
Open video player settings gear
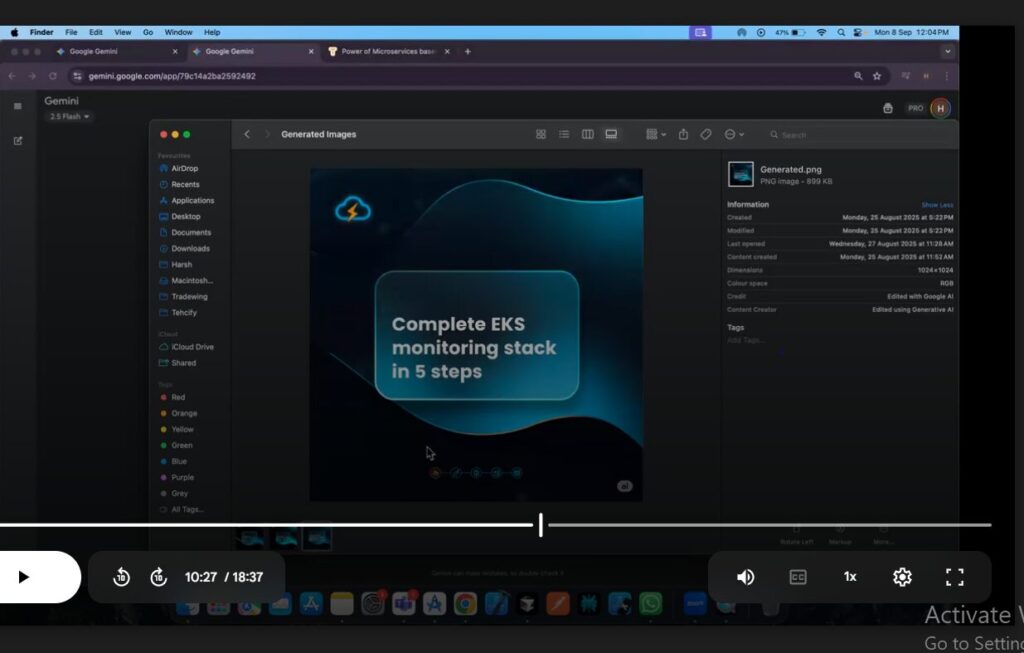point(902,577)
